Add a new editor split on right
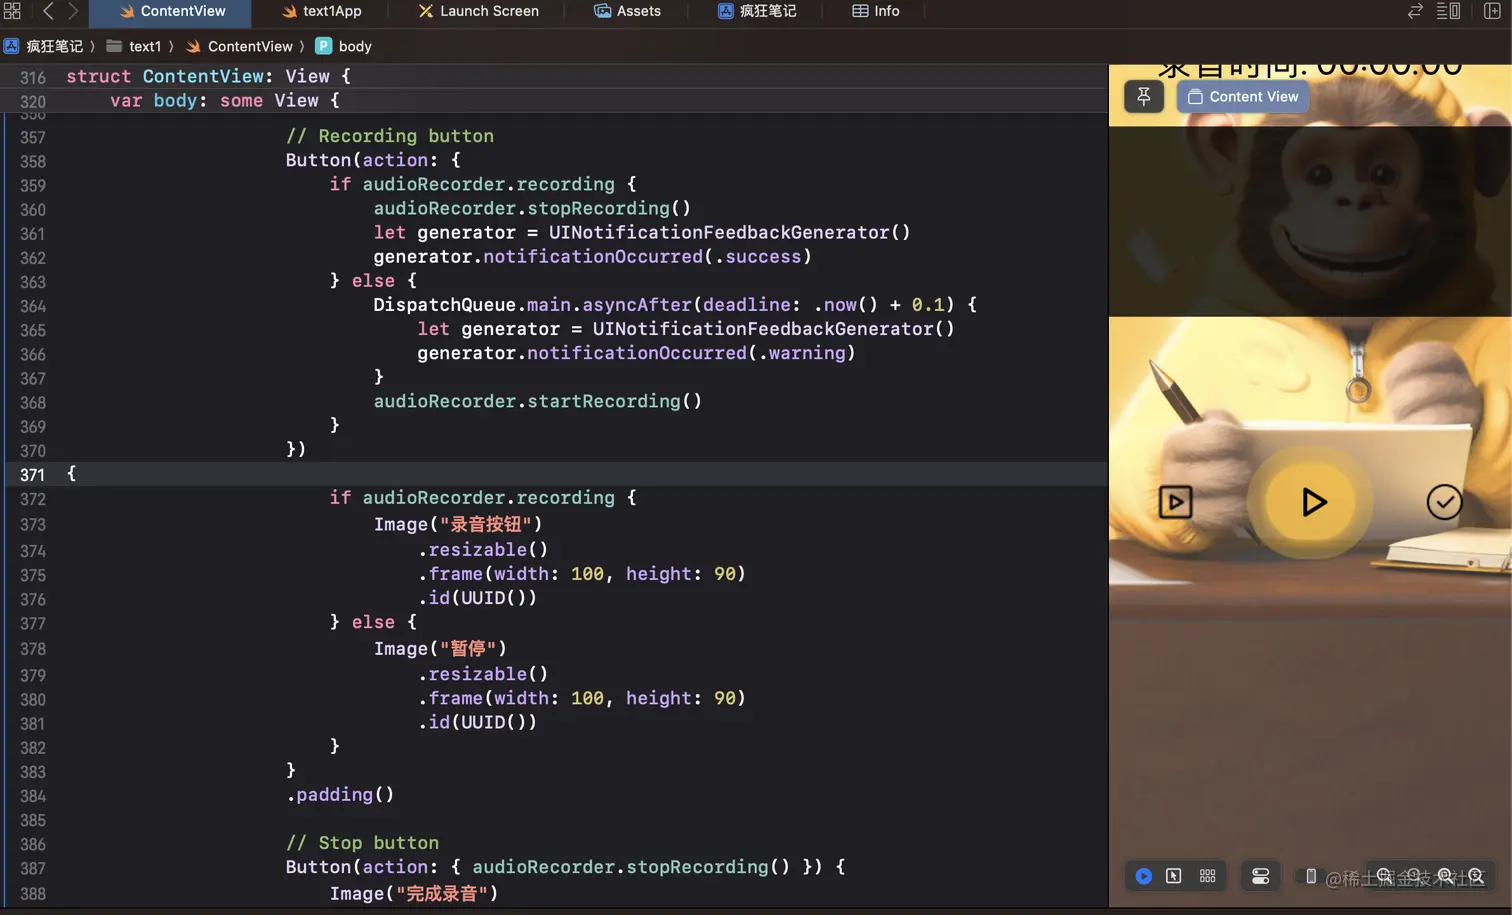The width and height of the screenshot is (1512, 915). 1492,11
